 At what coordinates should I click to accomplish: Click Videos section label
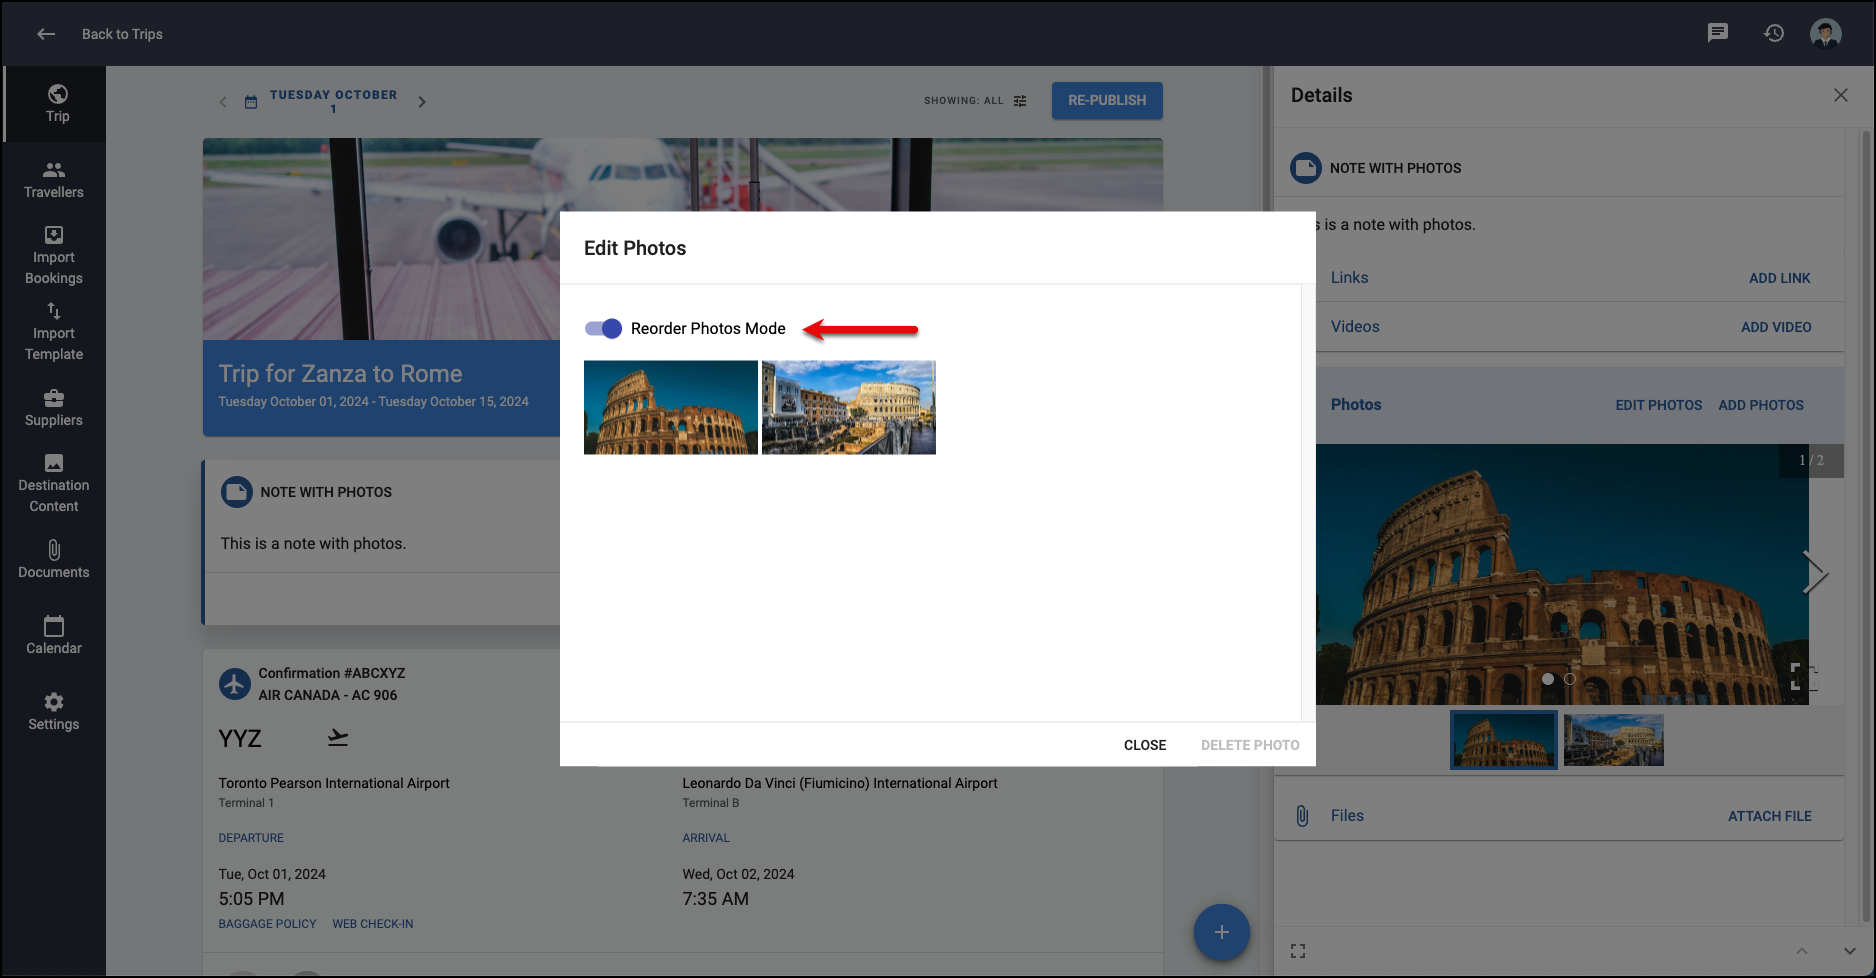pyautogui.click(x=1355, y=327)
